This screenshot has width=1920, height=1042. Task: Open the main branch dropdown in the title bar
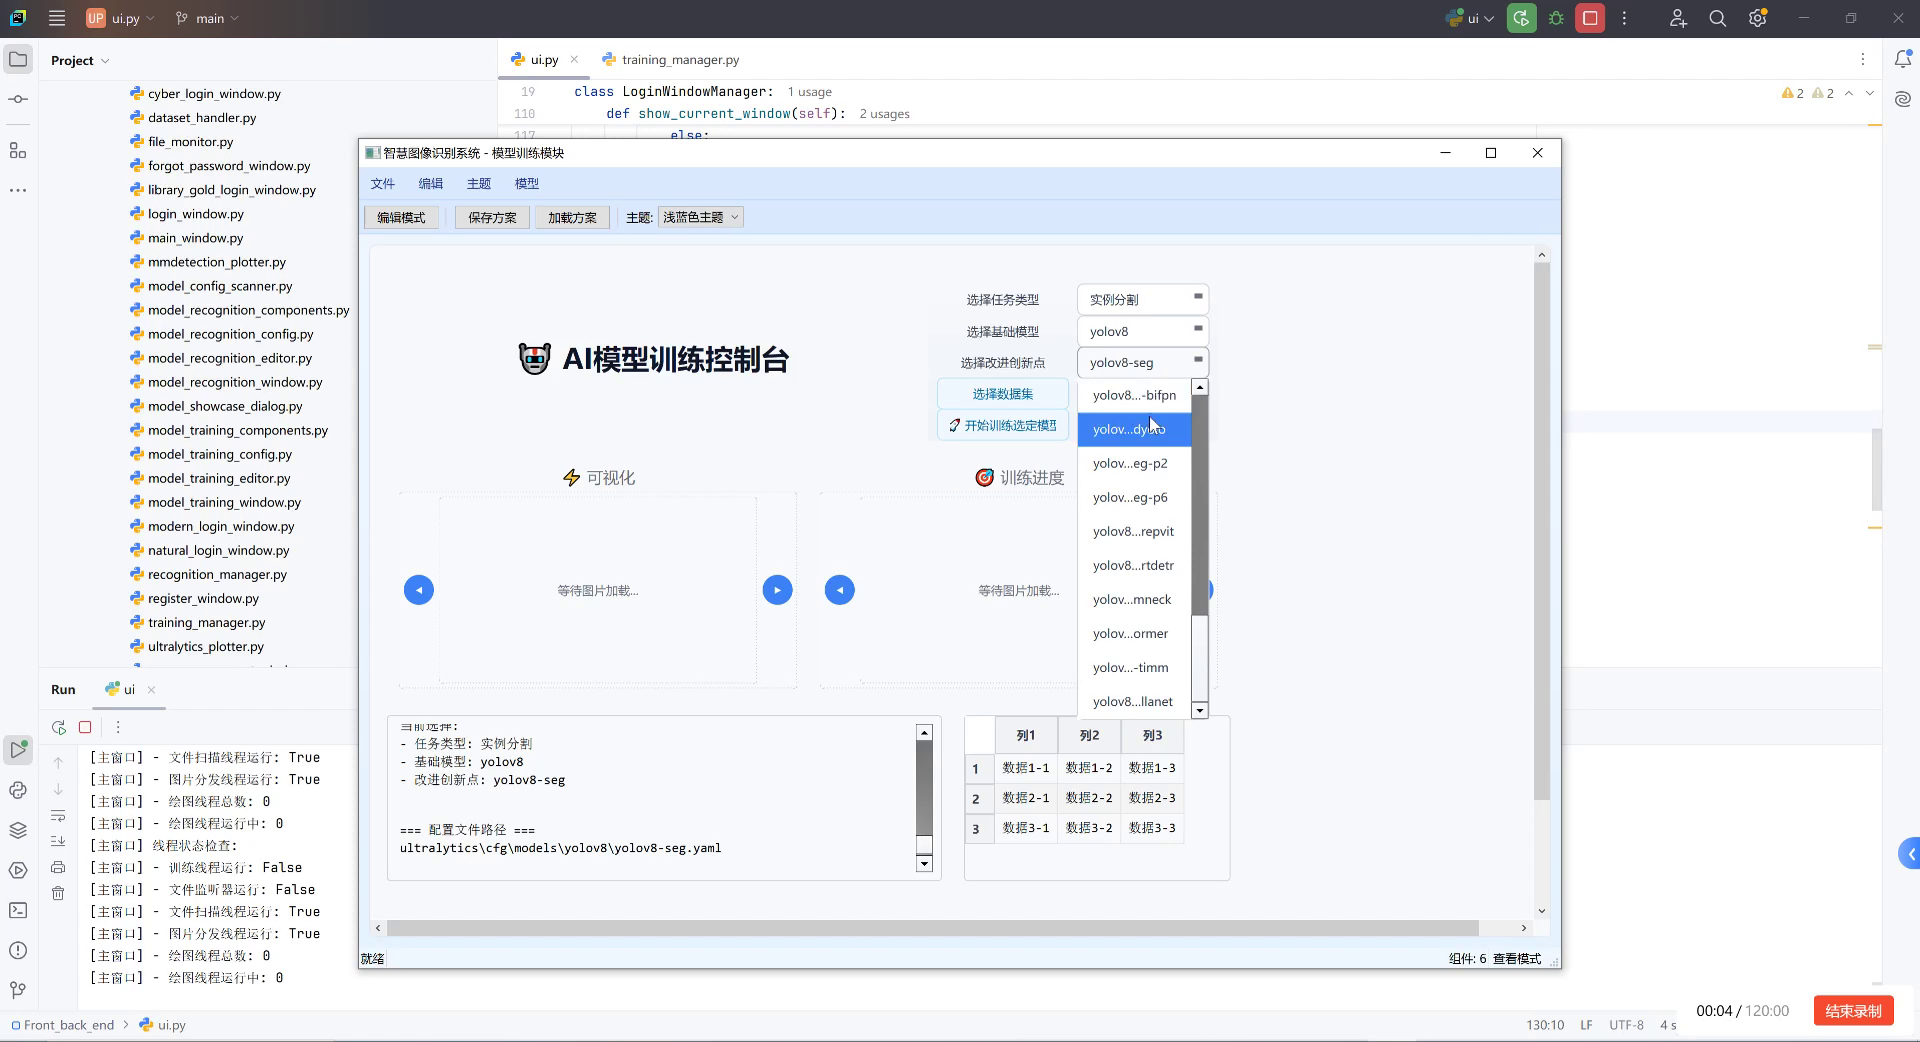tap(208, 18)
